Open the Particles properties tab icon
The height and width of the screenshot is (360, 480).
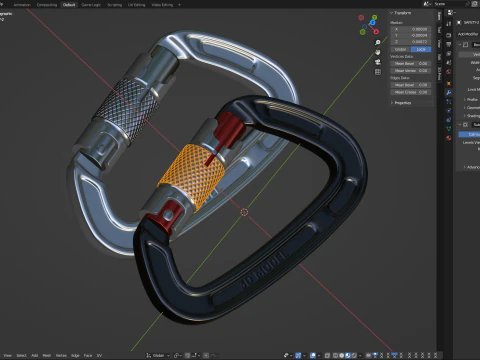click(449, 101)
